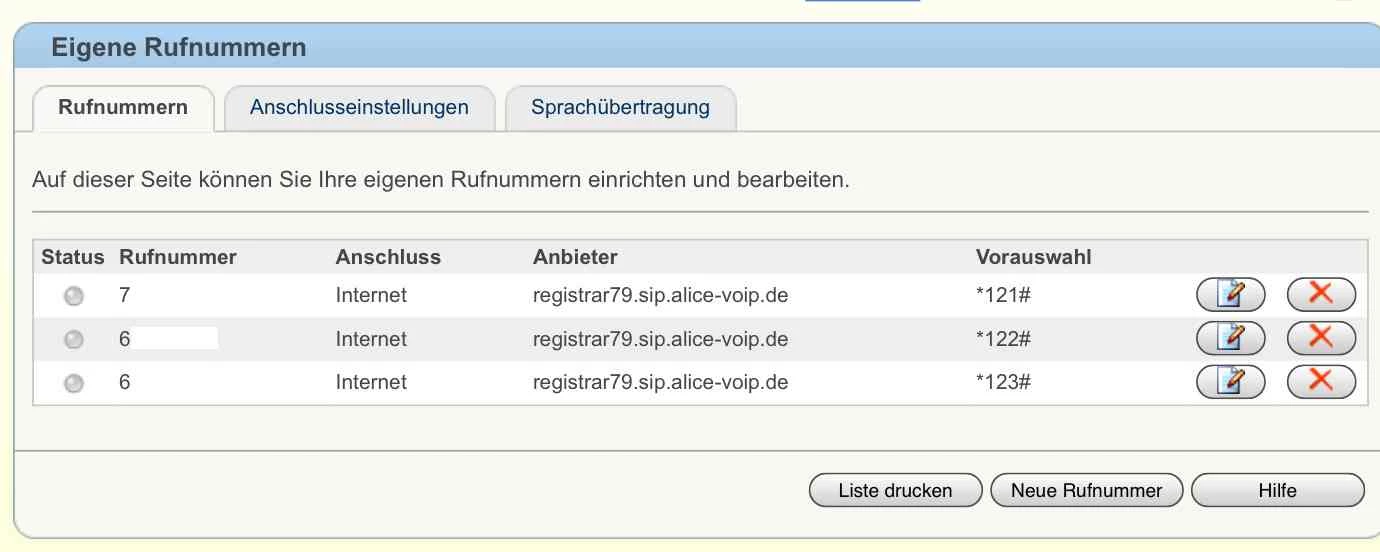Delete the number with prefix *123#
Image resolution: width=1380 pixels, height=552 pixels.
pyautogui.click(x=1321, y=381)
